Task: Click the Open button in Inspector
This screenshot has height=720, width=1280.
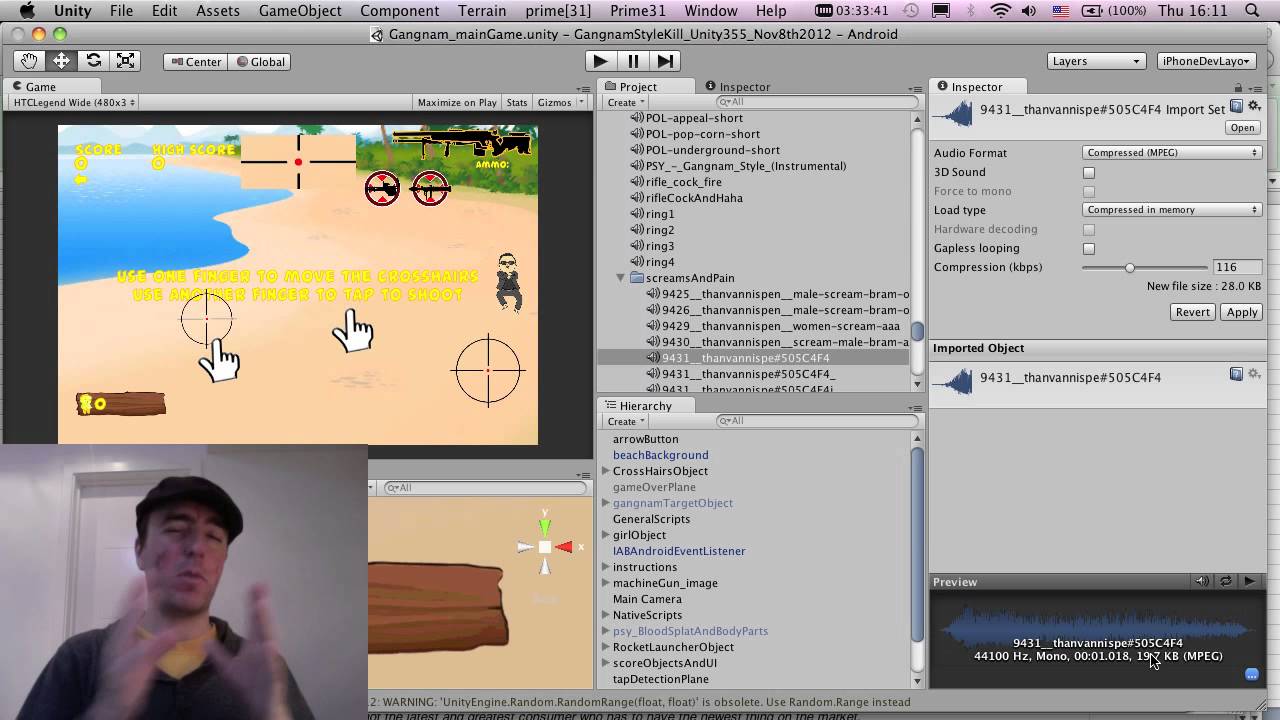Action: (x=1242, y=128)
